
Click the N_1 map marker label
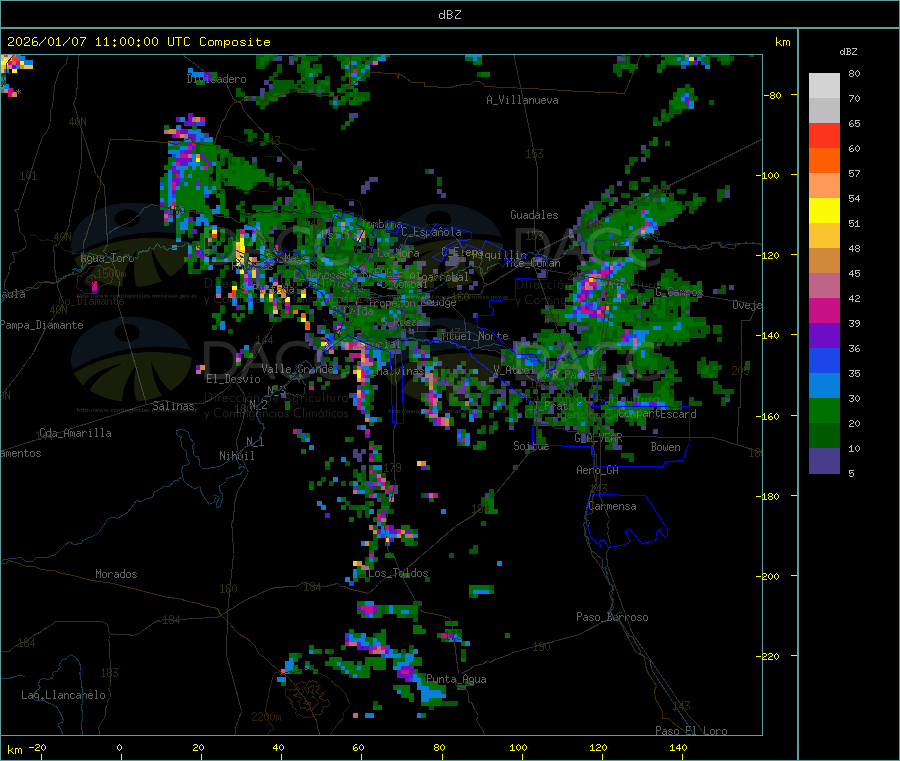255,441
